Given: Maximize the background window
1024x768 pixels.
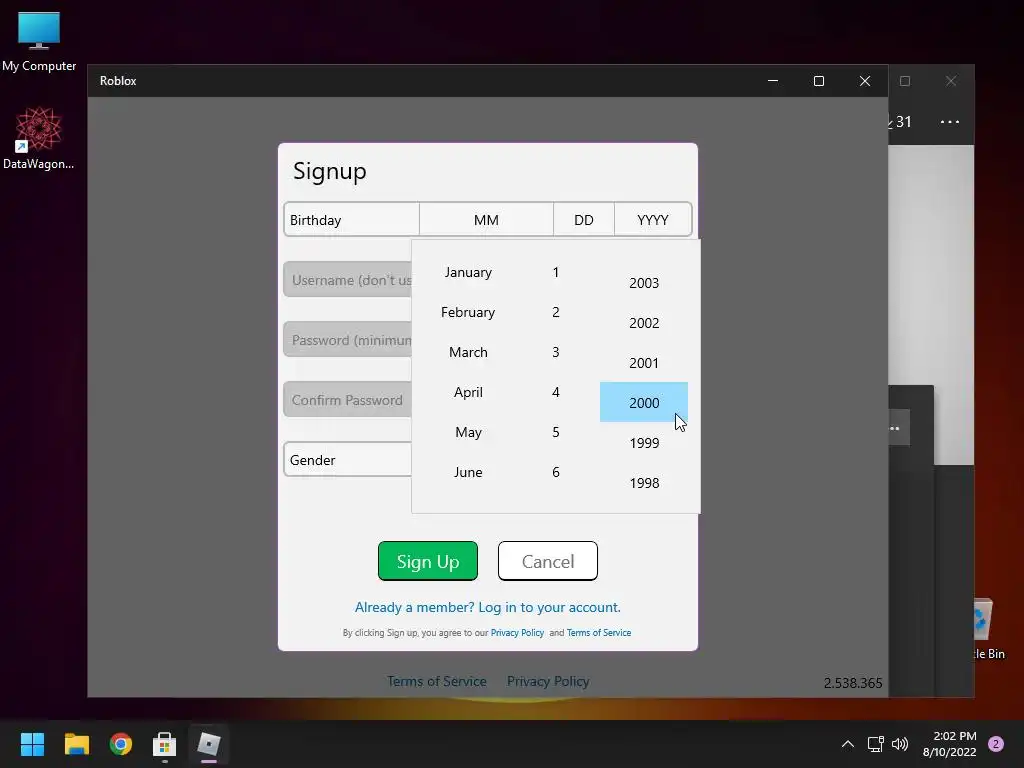Looking at the screenshot, I should click(x=904, y=81).
